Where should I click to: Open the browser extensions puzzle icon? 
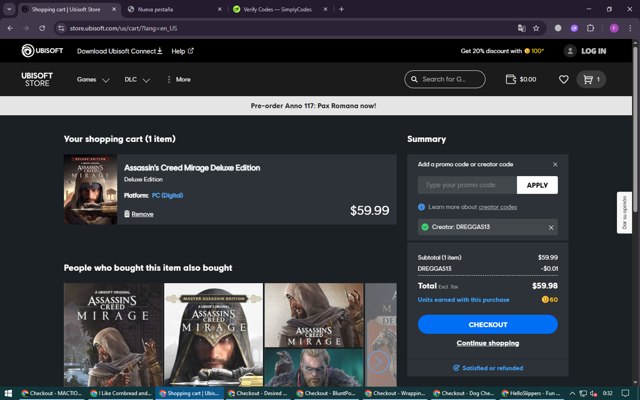590,28
